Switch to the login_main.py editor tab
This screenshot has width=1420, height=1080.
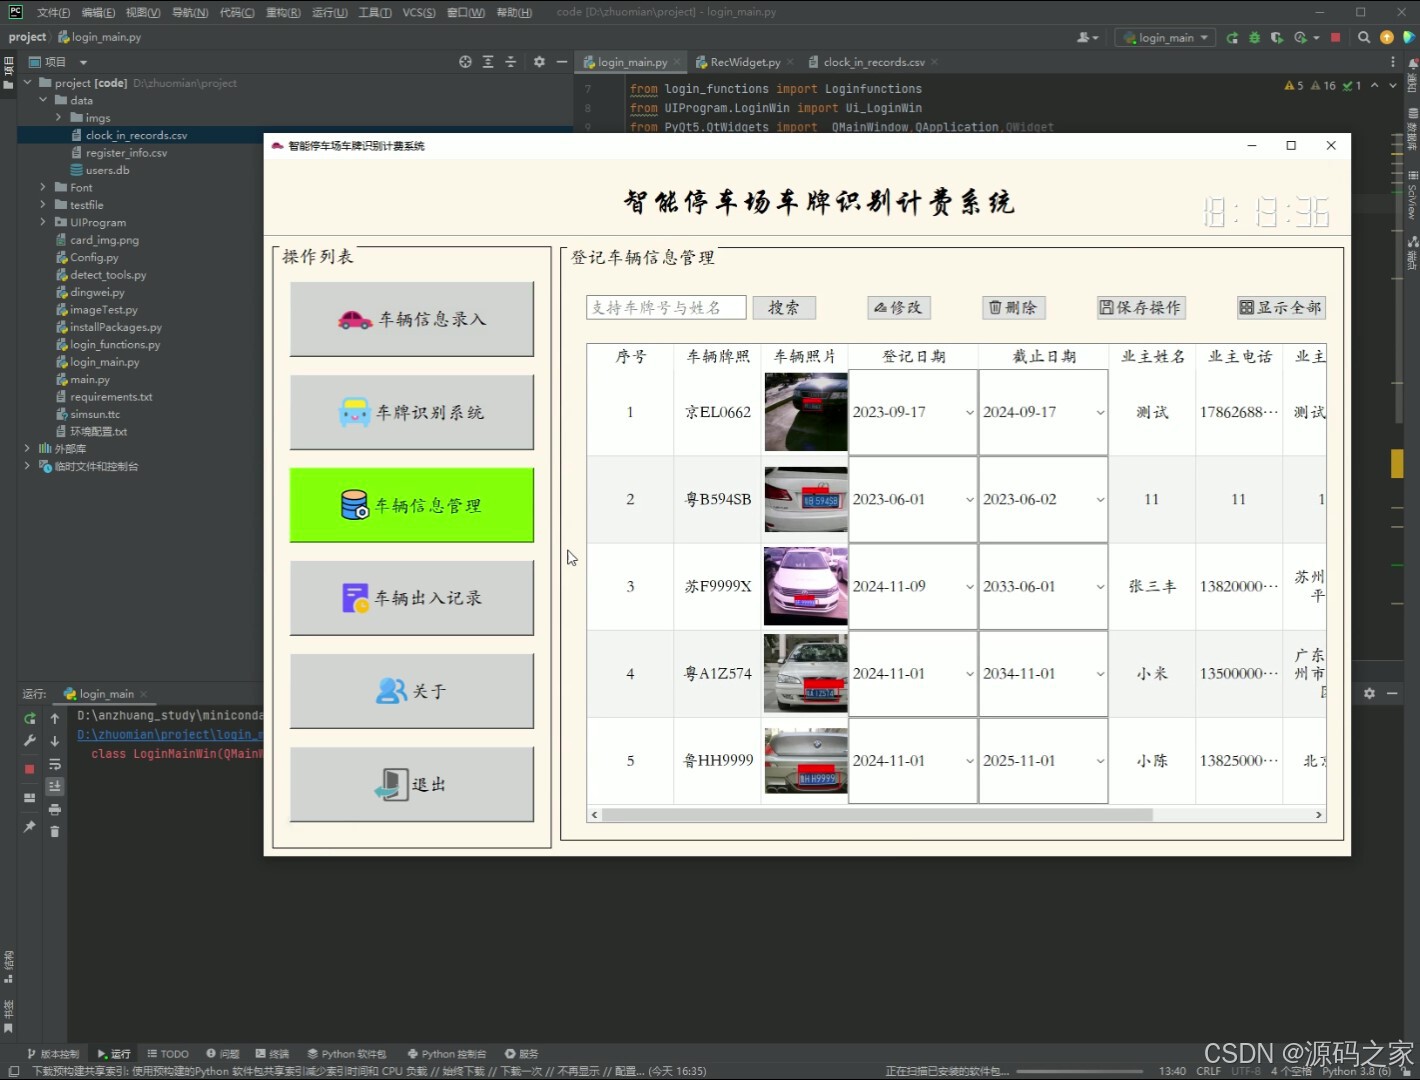(632, 62)
